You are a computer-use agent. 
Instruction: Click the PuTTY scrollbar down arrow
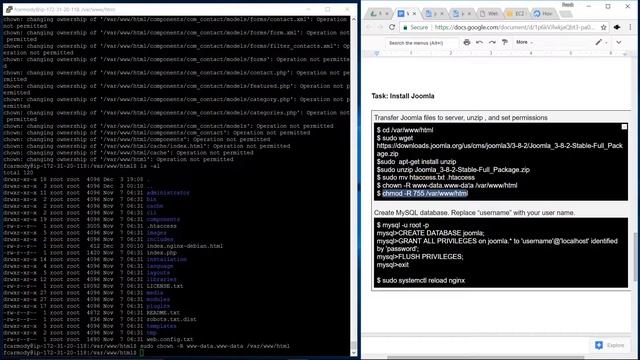[353, 353]
